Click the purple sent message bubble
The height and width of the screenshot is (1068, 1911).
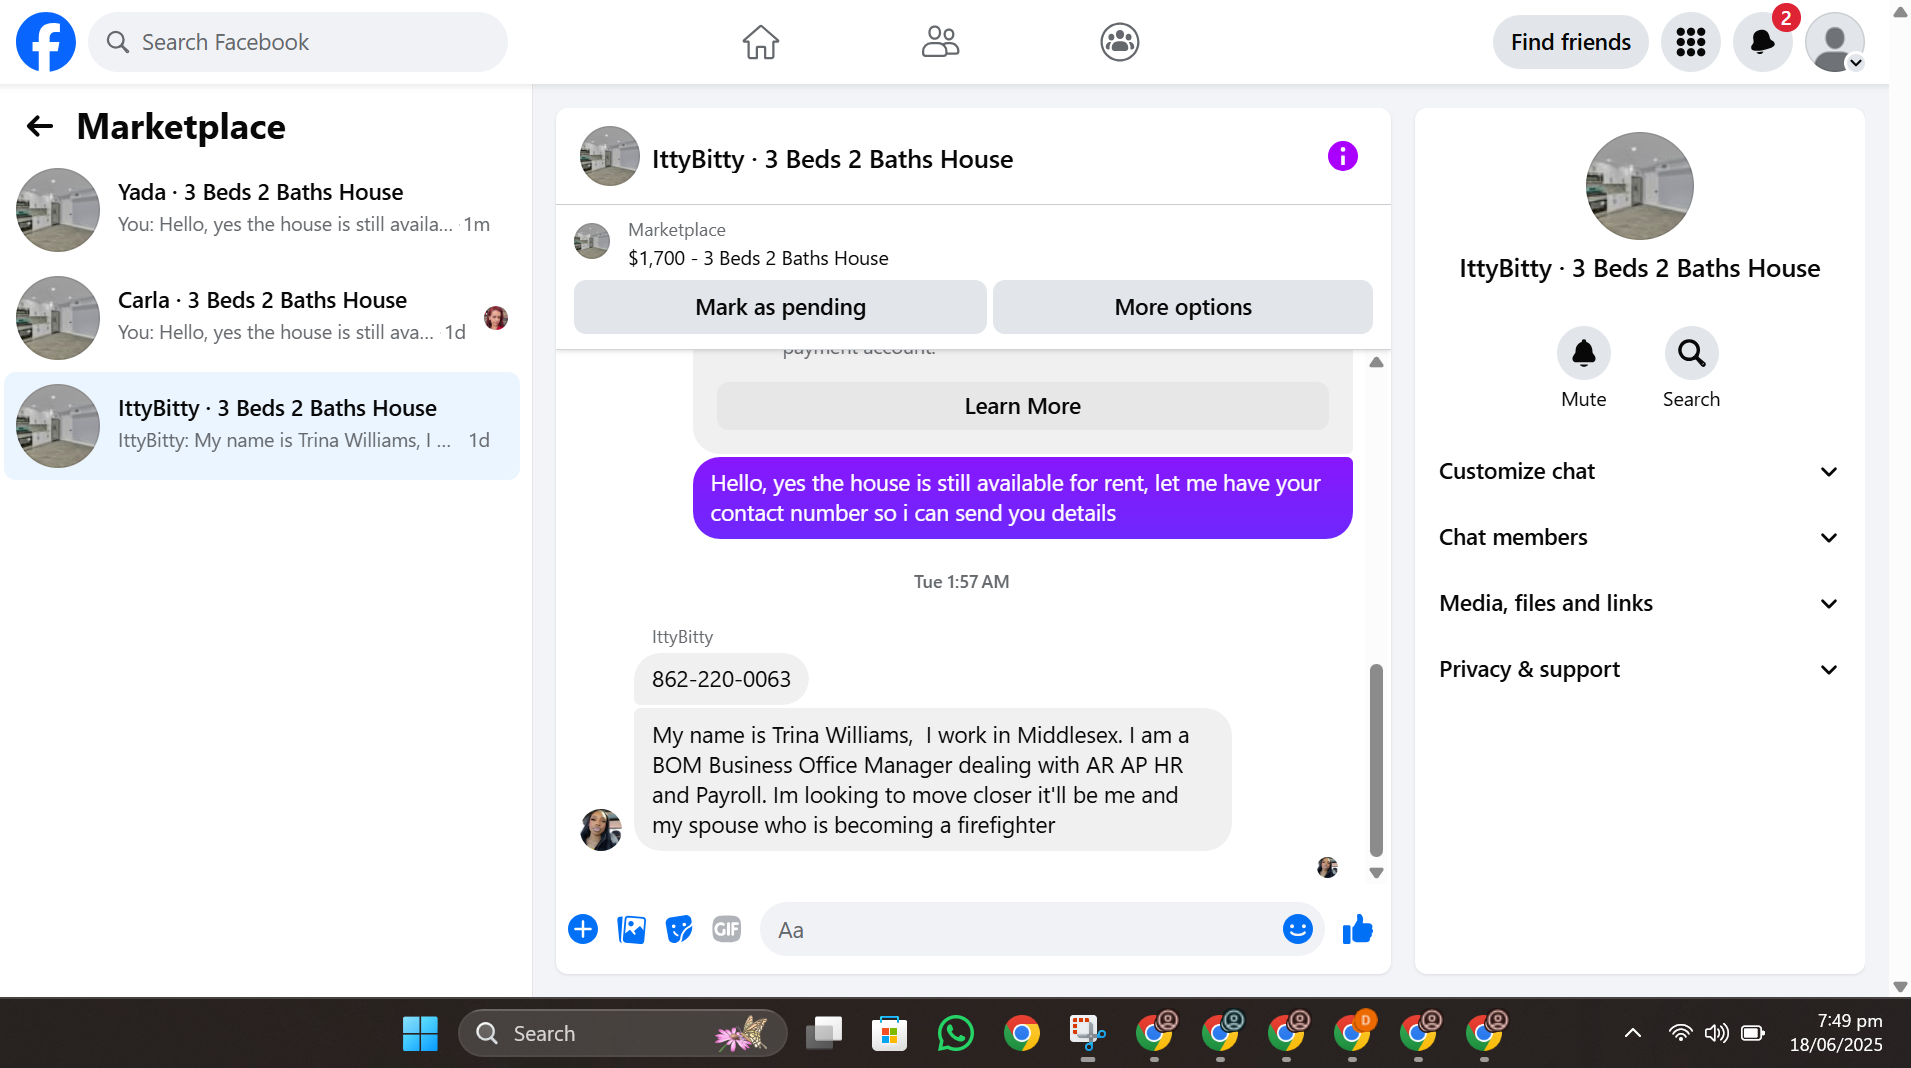coord(1022,498)
